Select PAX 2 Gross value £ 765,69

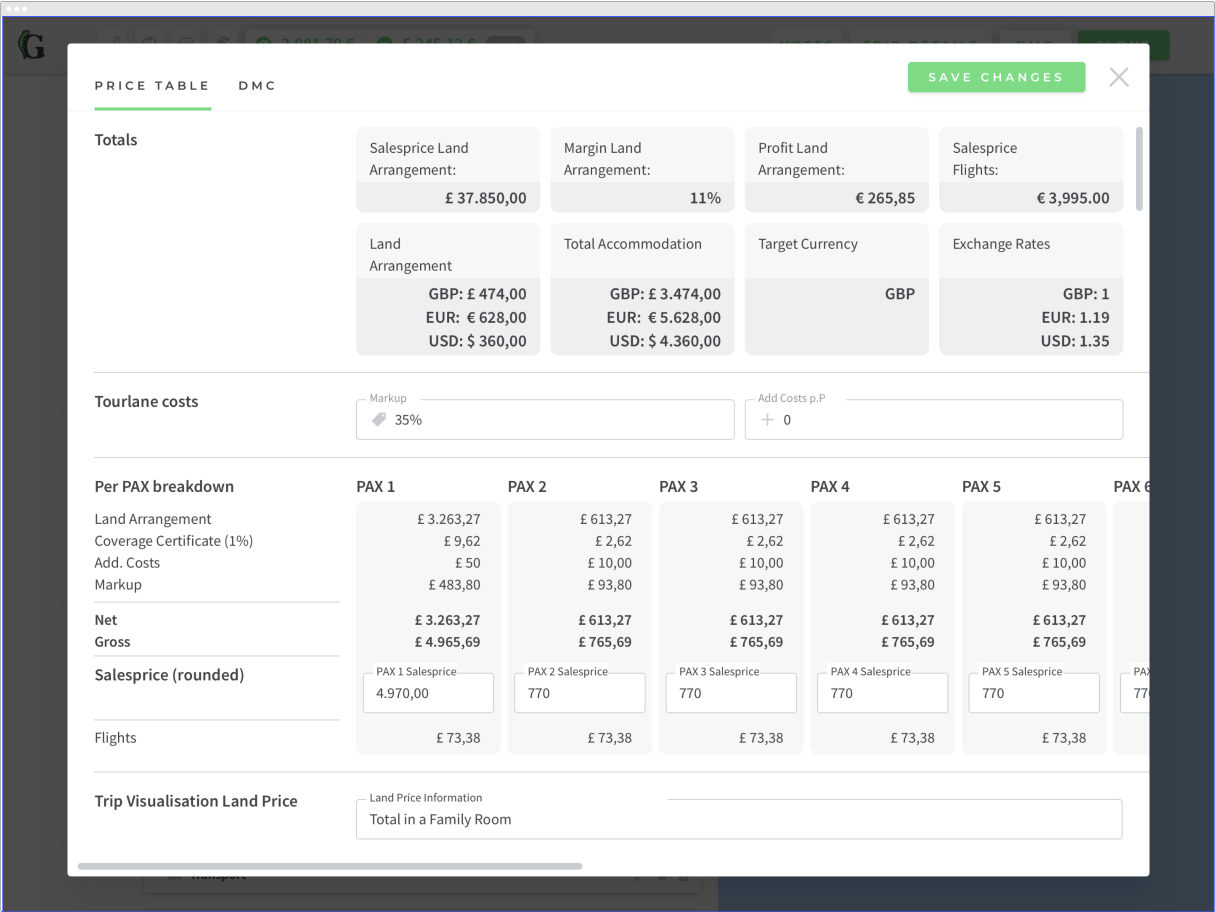click(605, 642)
